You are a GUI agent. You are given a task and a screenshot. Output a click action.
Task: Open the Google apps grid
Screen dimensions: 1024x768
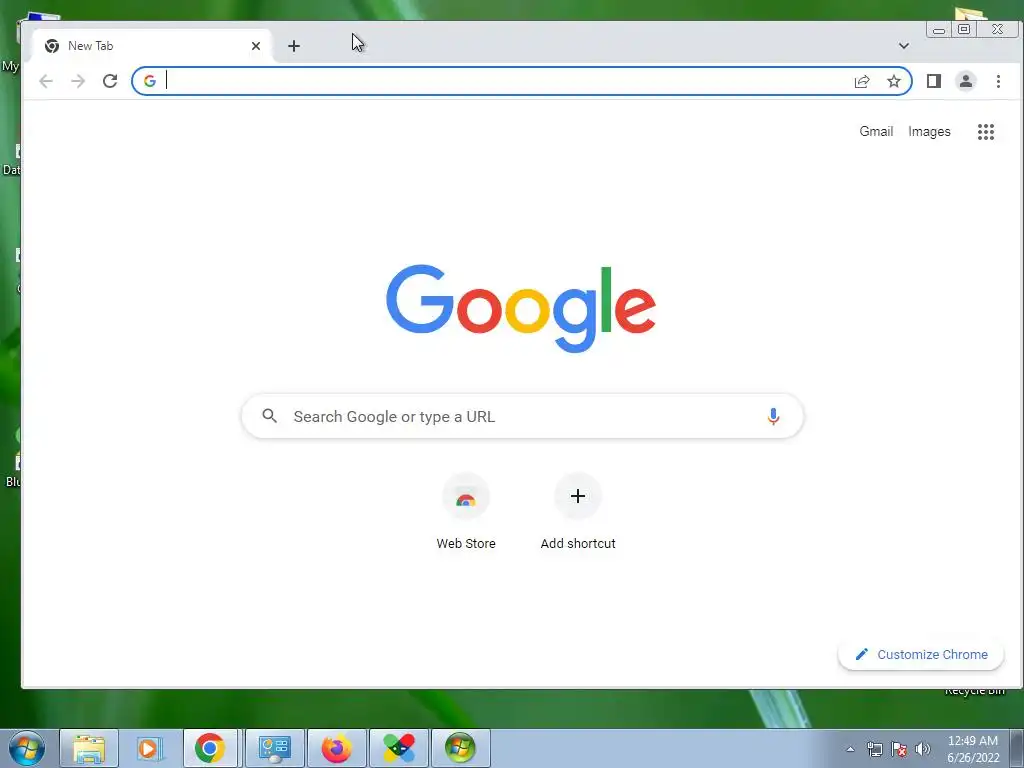pos(985,132)
